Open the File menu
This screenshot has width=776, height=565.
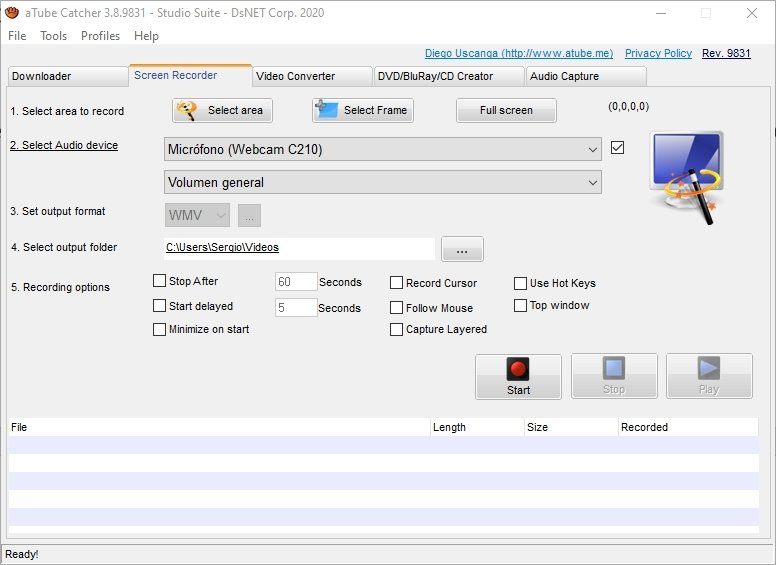[17, 36]
